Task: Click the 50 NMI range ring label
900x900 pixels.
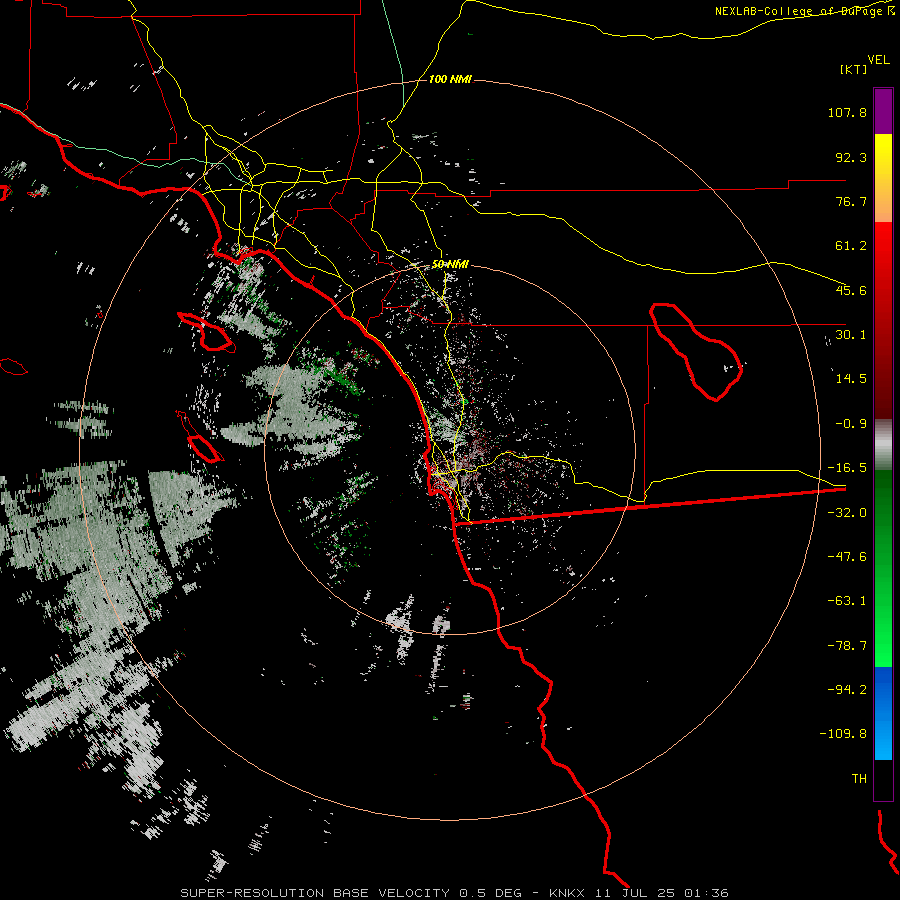Action: [x=451, y=264]
